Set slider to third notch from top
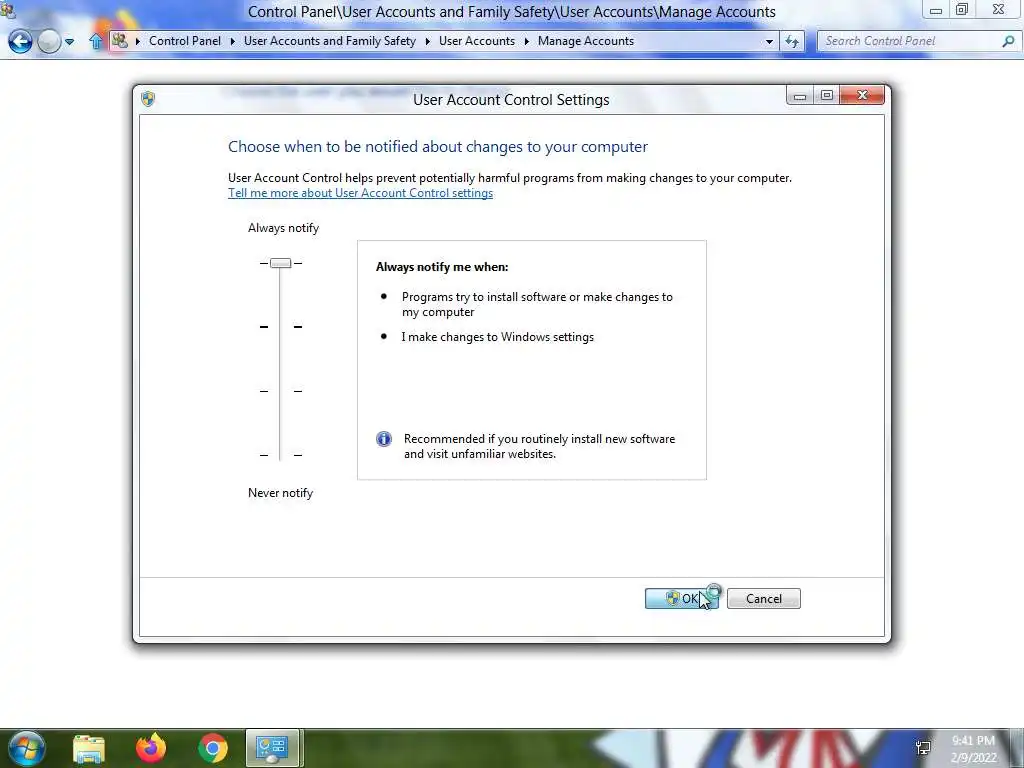Image resolution: width=1024 pixels, height=768 pixels. click(x=280, y=391)
